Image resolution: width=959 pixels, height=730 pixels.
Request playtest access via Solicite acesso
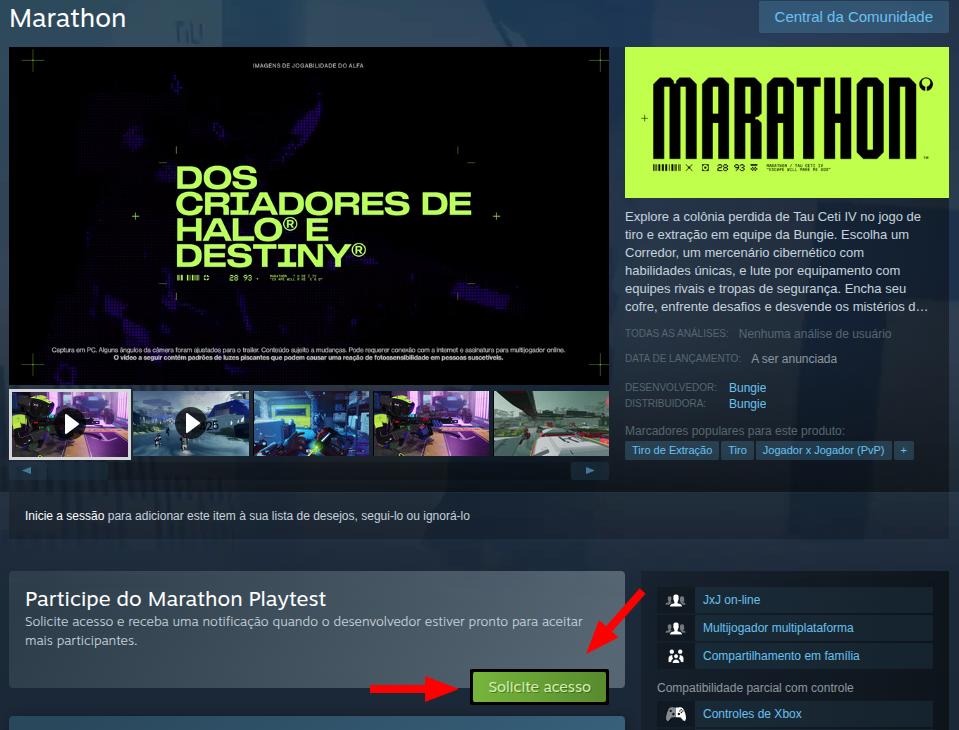pos(539,687)
